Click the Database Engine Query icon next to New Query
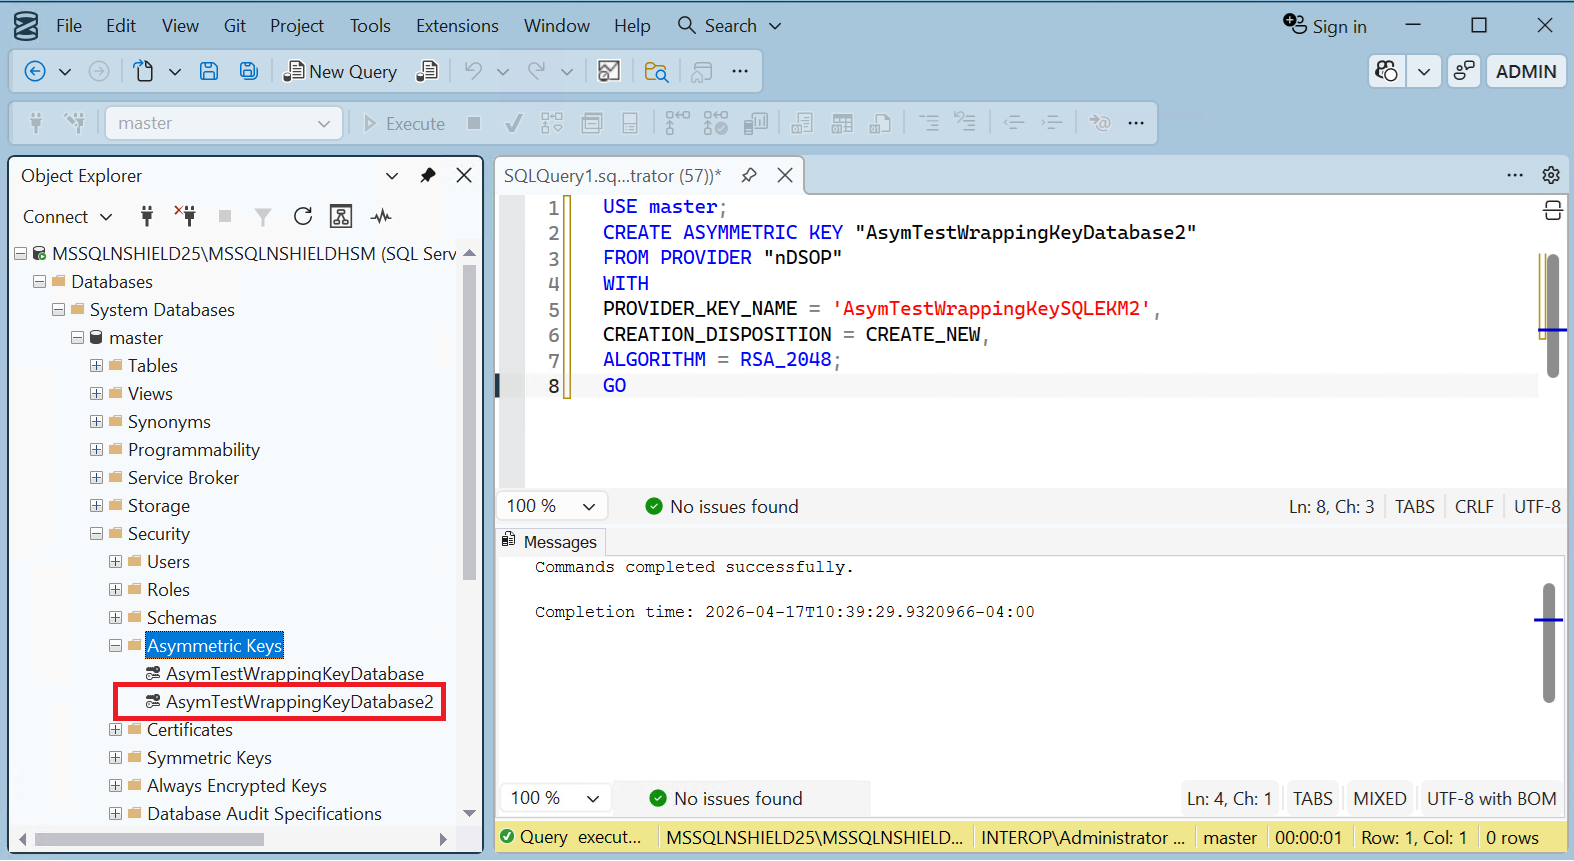1574x861 pixels. coord(427,71)
